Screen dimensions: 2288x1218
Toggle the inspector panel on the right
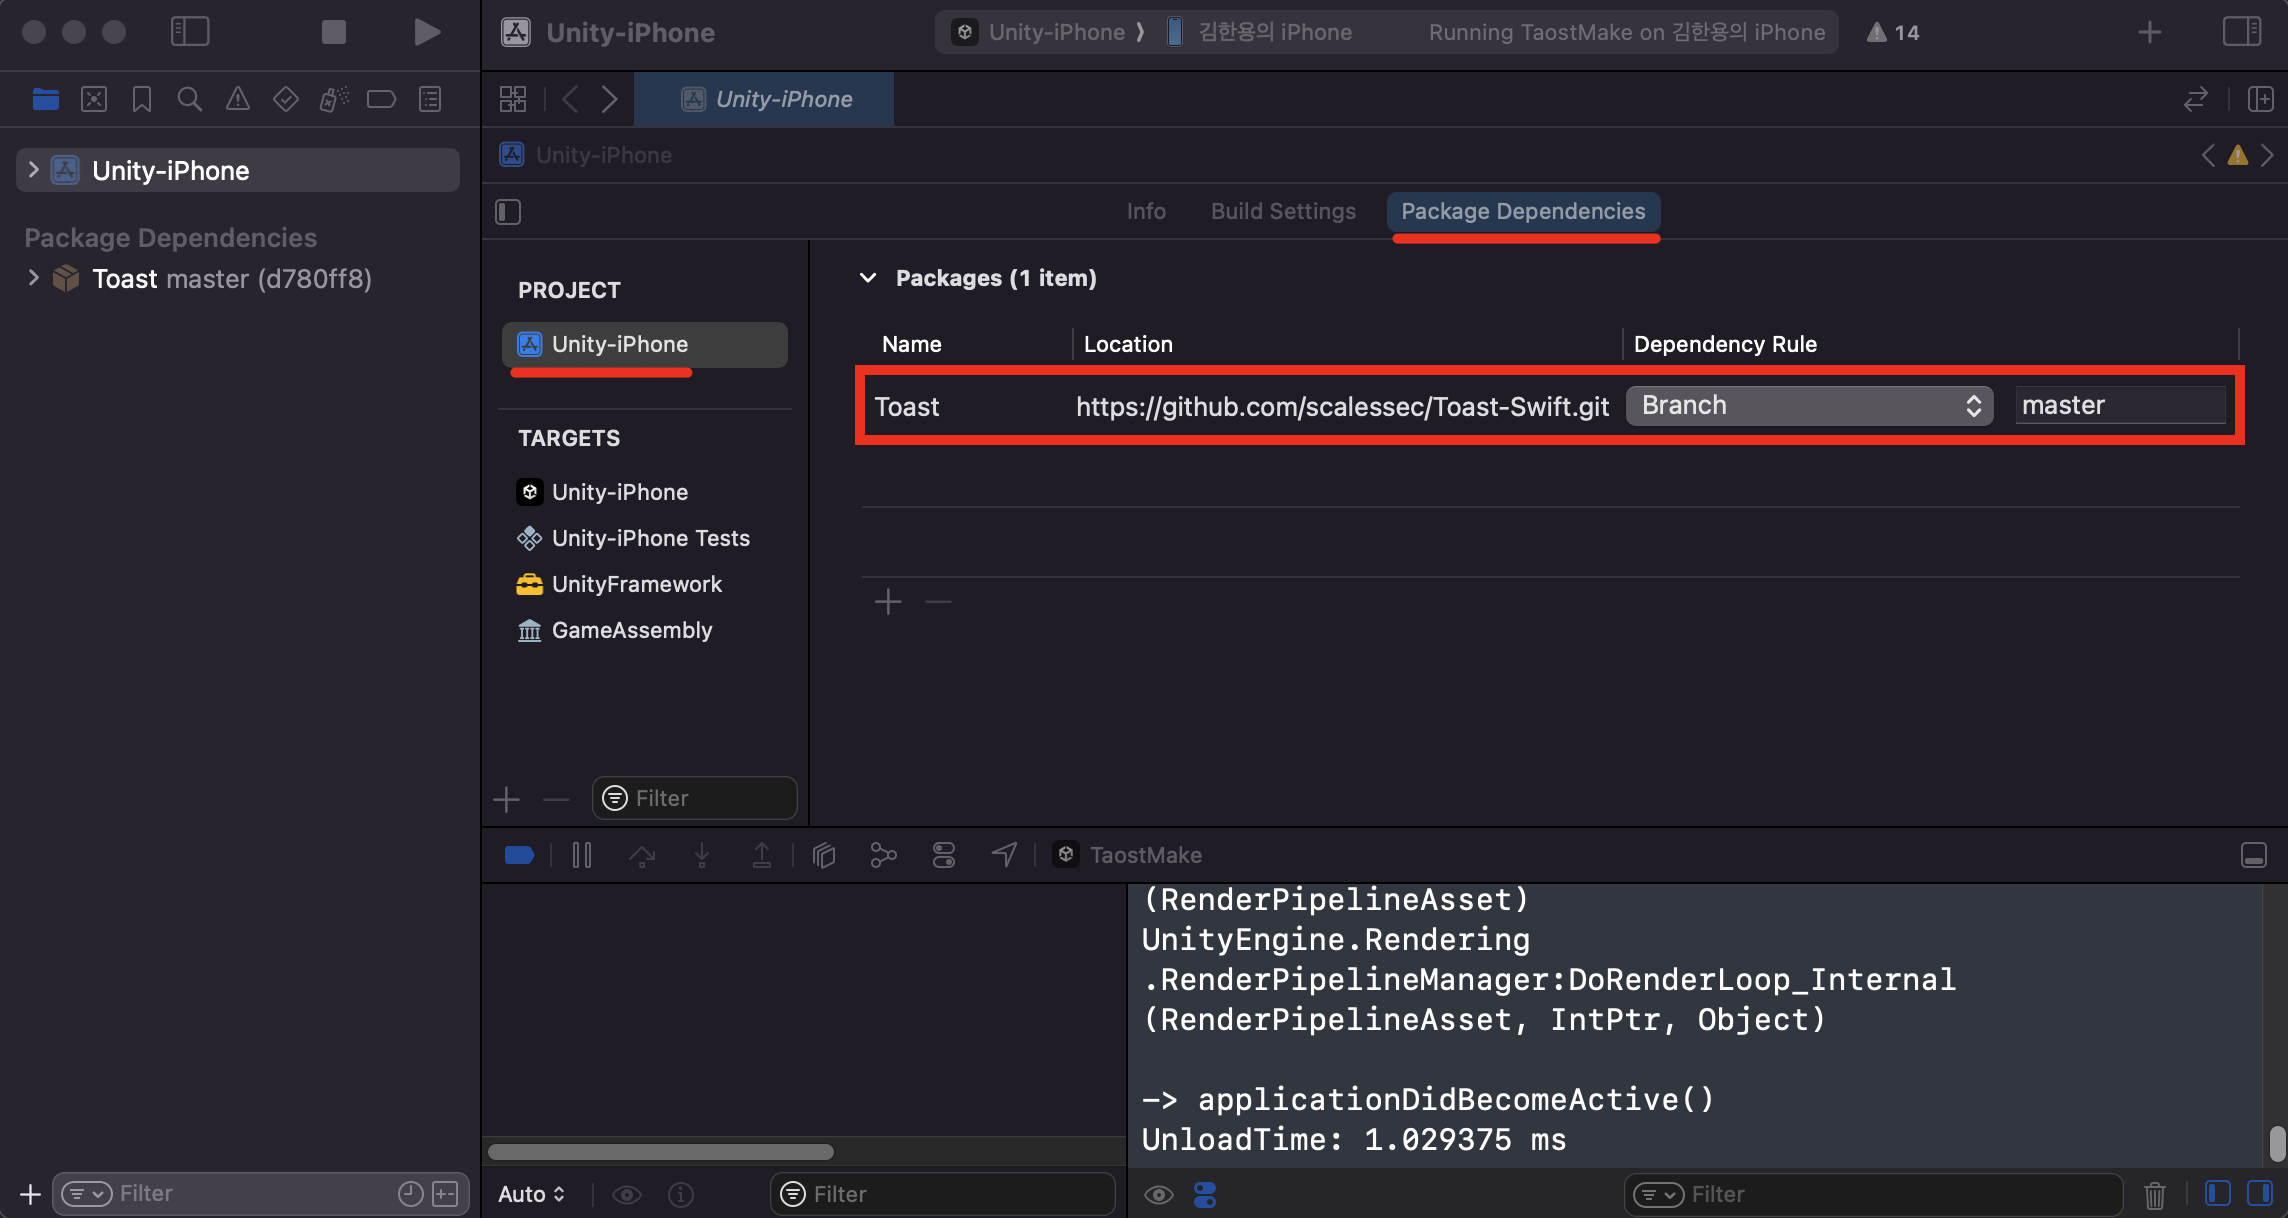(x=2242, y=32)
